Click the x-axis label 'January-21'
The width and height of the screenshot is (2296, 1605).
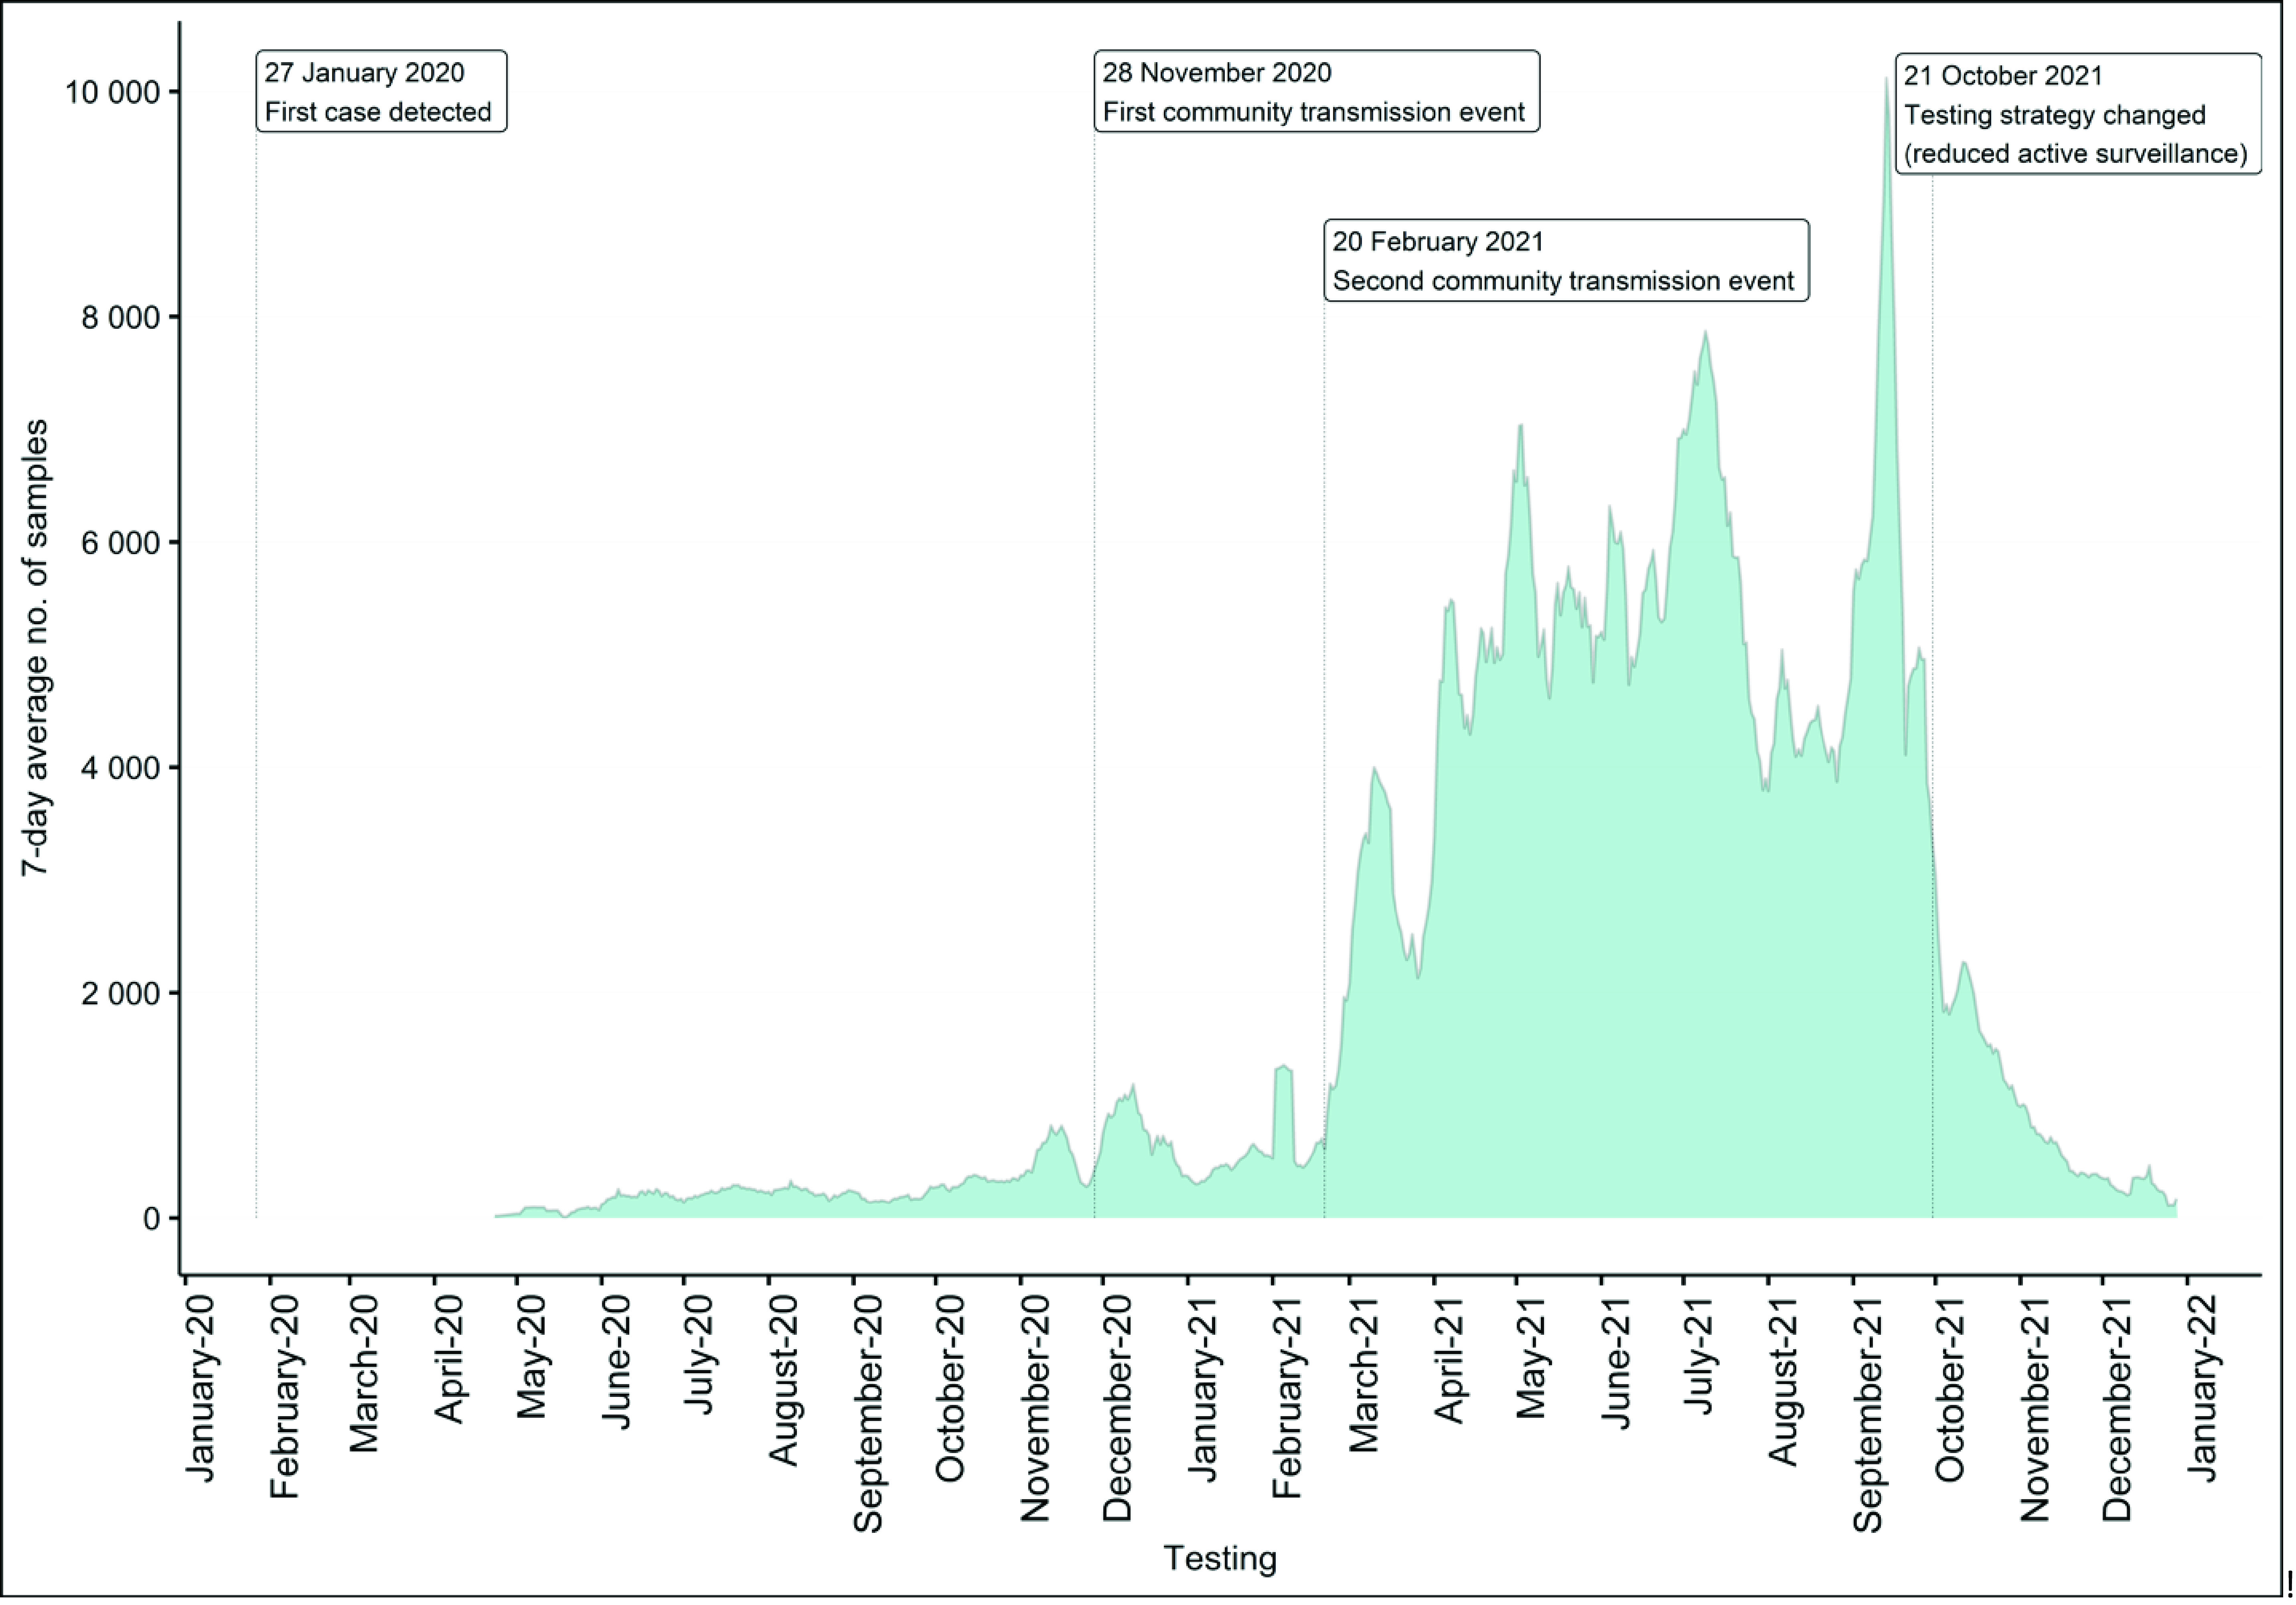point(1204,1388)
